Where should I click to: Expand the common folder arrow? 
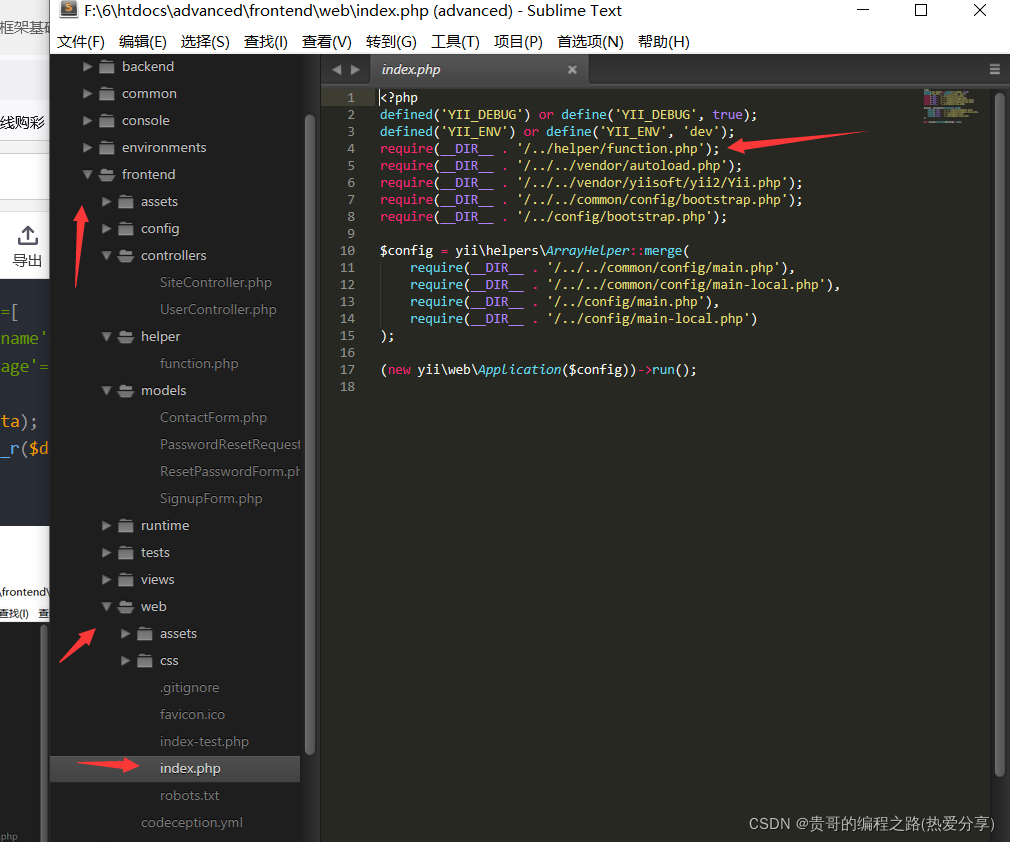click(88, 93)
